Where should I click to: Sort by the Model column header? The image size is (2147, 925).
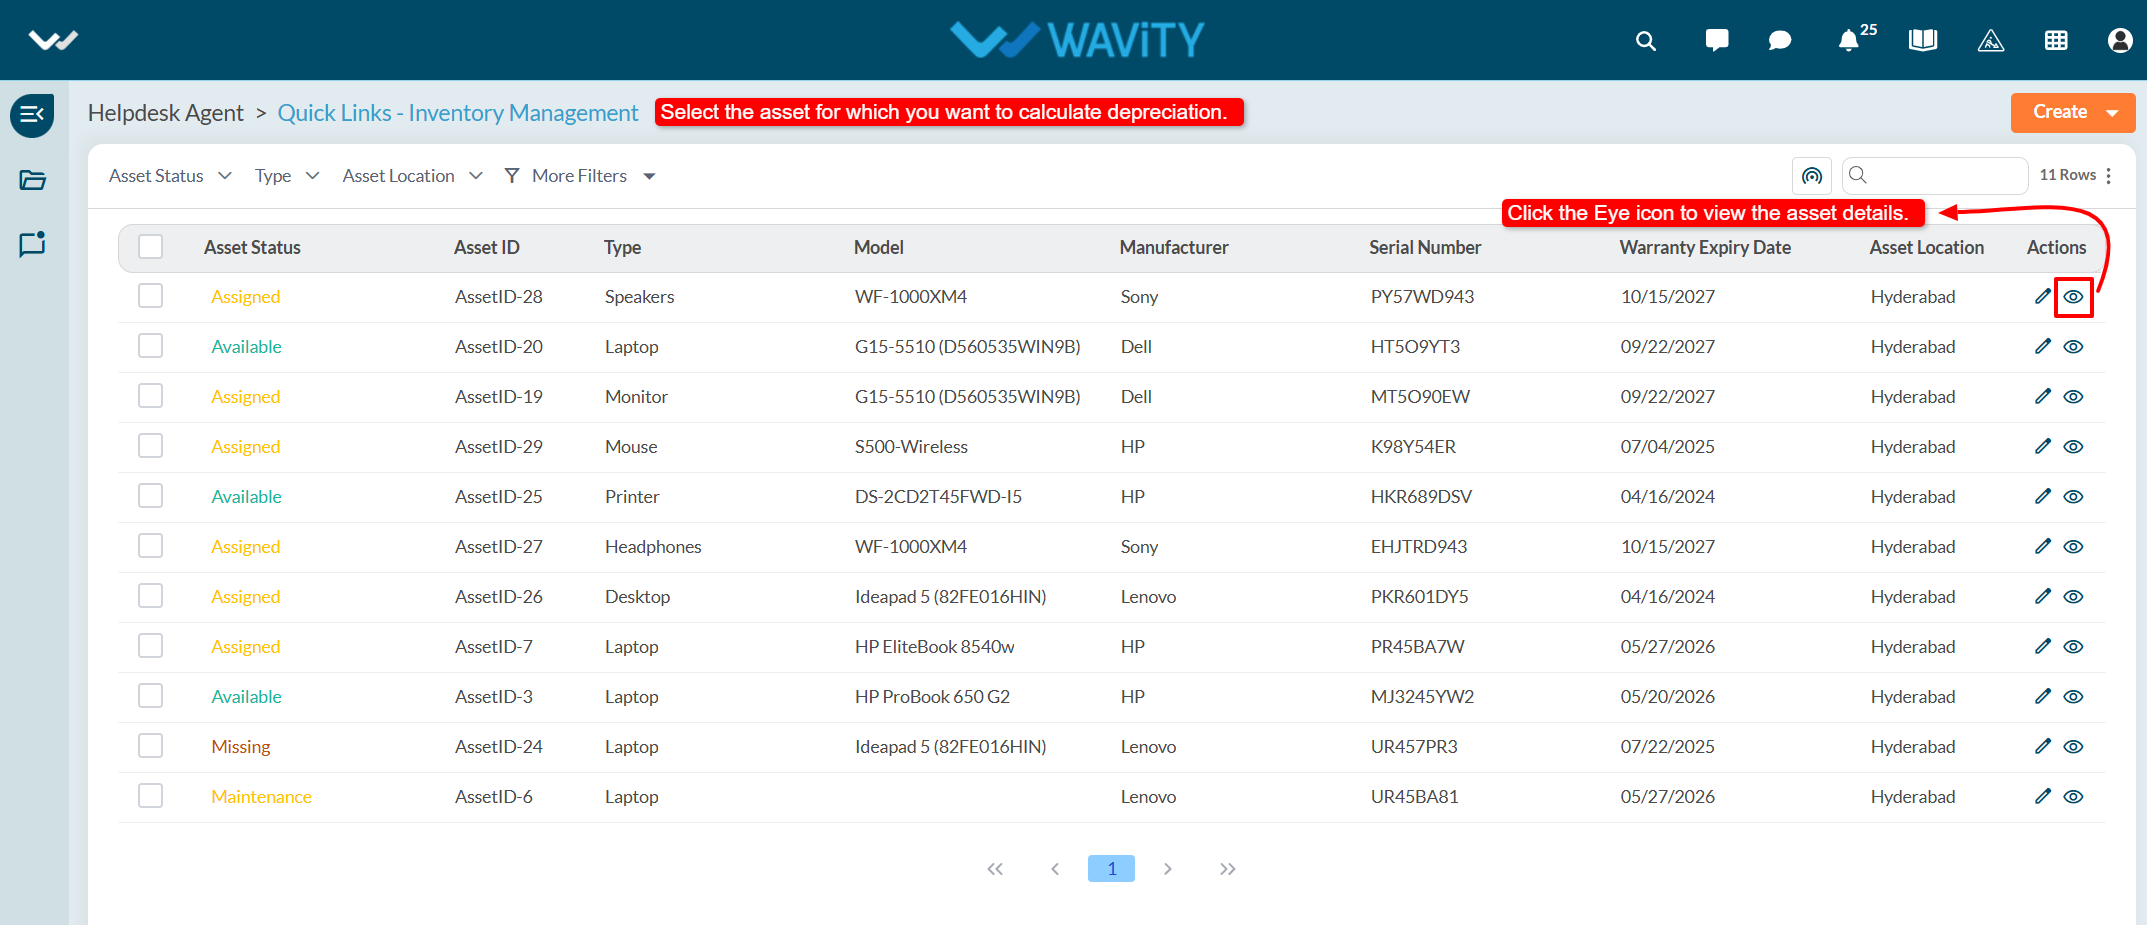coord(879,248)
